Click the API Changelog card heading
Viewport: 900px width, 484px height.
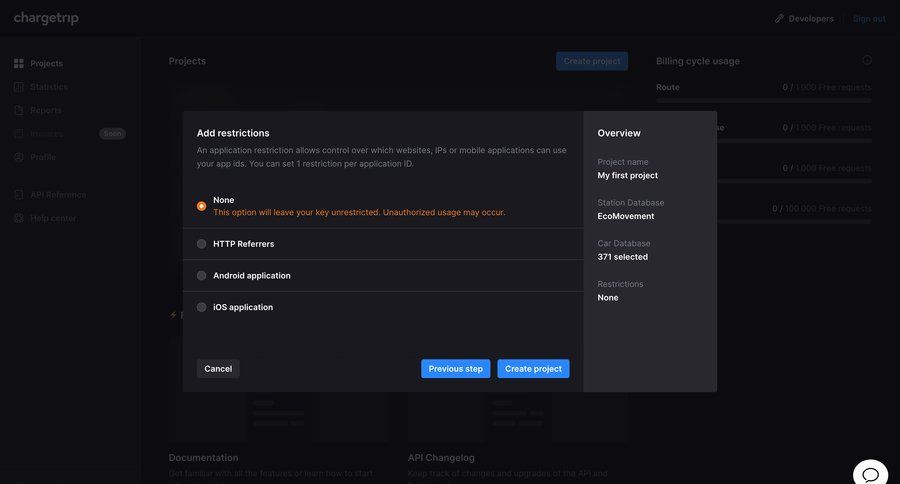(441, 458)
